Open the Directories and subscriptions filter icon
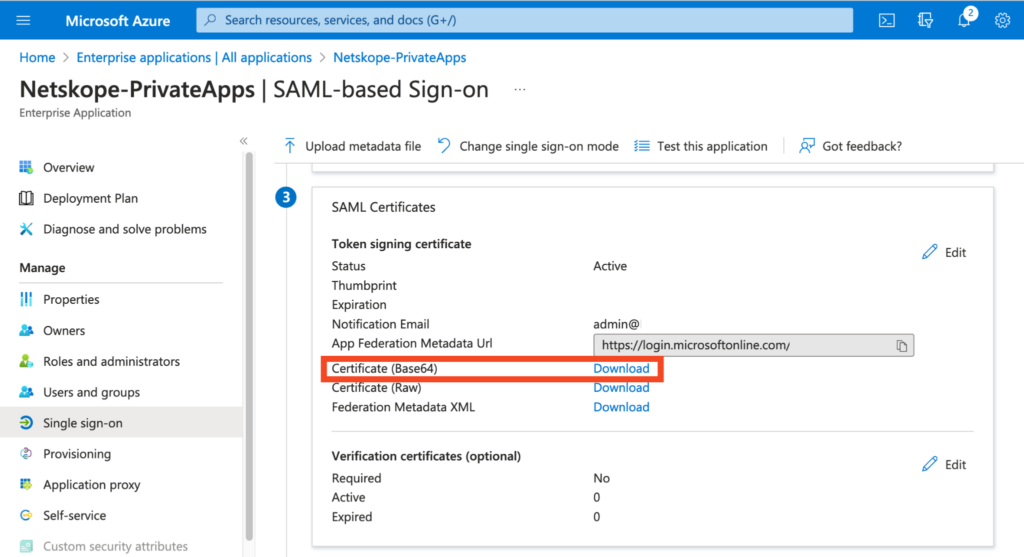Screen dimensions: 1024x557 tap(925, 20)
